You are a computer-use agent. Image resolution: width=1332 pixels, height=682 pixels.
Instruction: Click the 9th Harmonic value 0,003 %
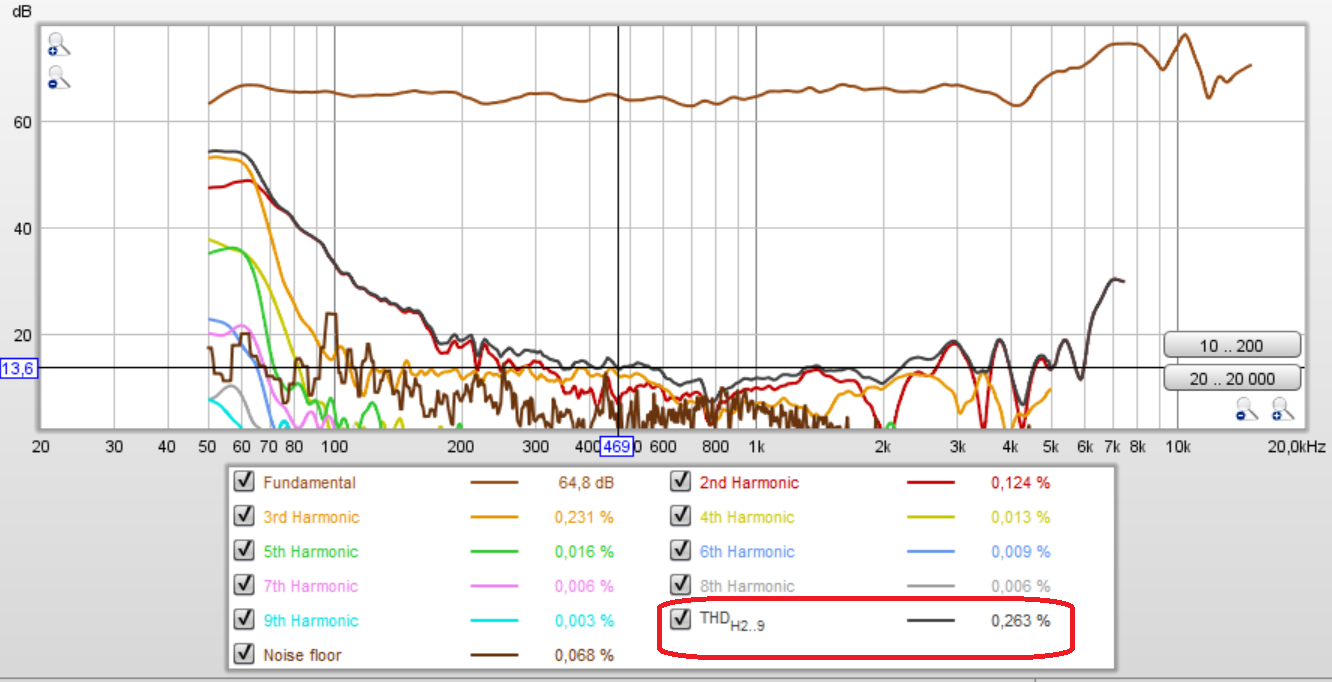[x=584, y=621]
